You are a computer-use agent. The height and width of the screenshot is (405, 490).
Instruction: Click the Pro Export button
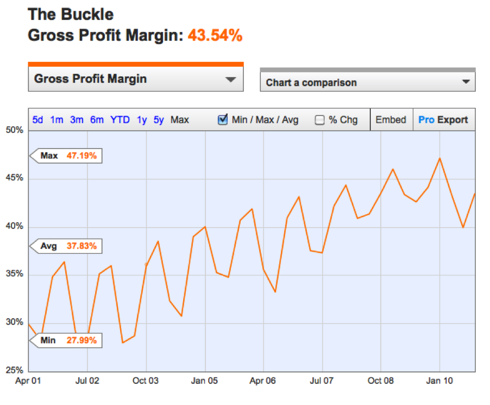click(443, 120)
